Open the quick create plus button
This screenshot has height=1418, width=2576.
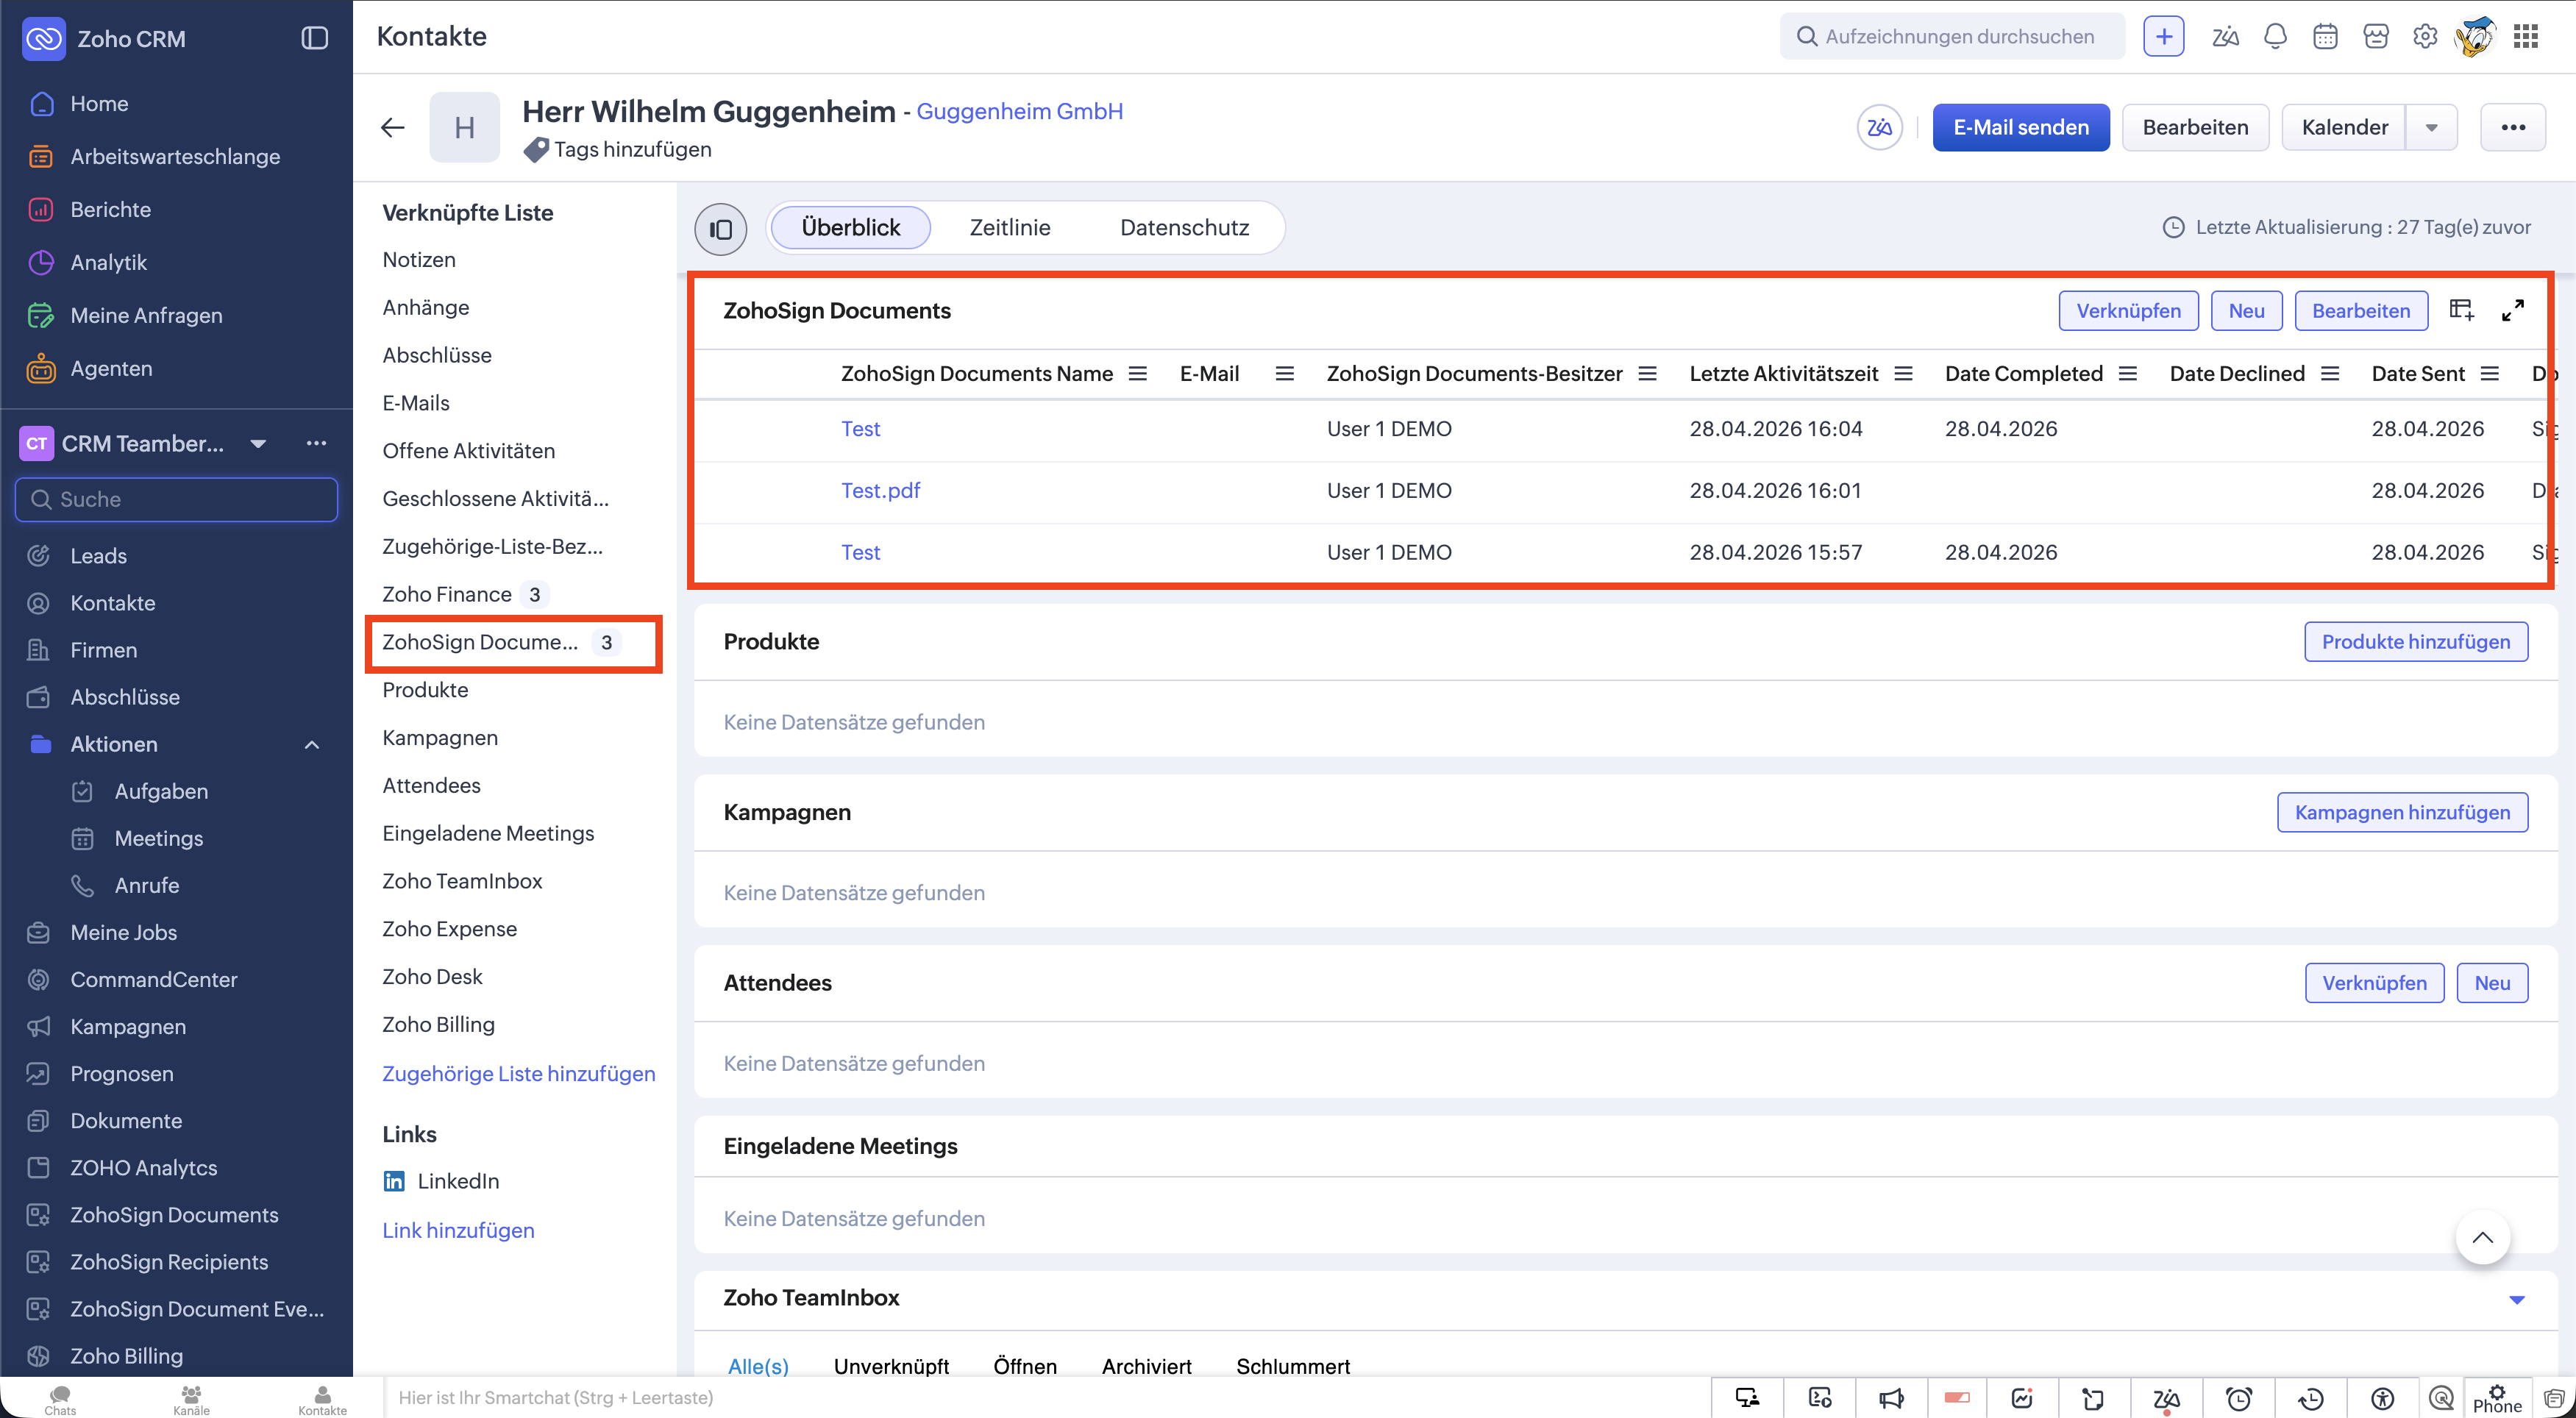2163,37
